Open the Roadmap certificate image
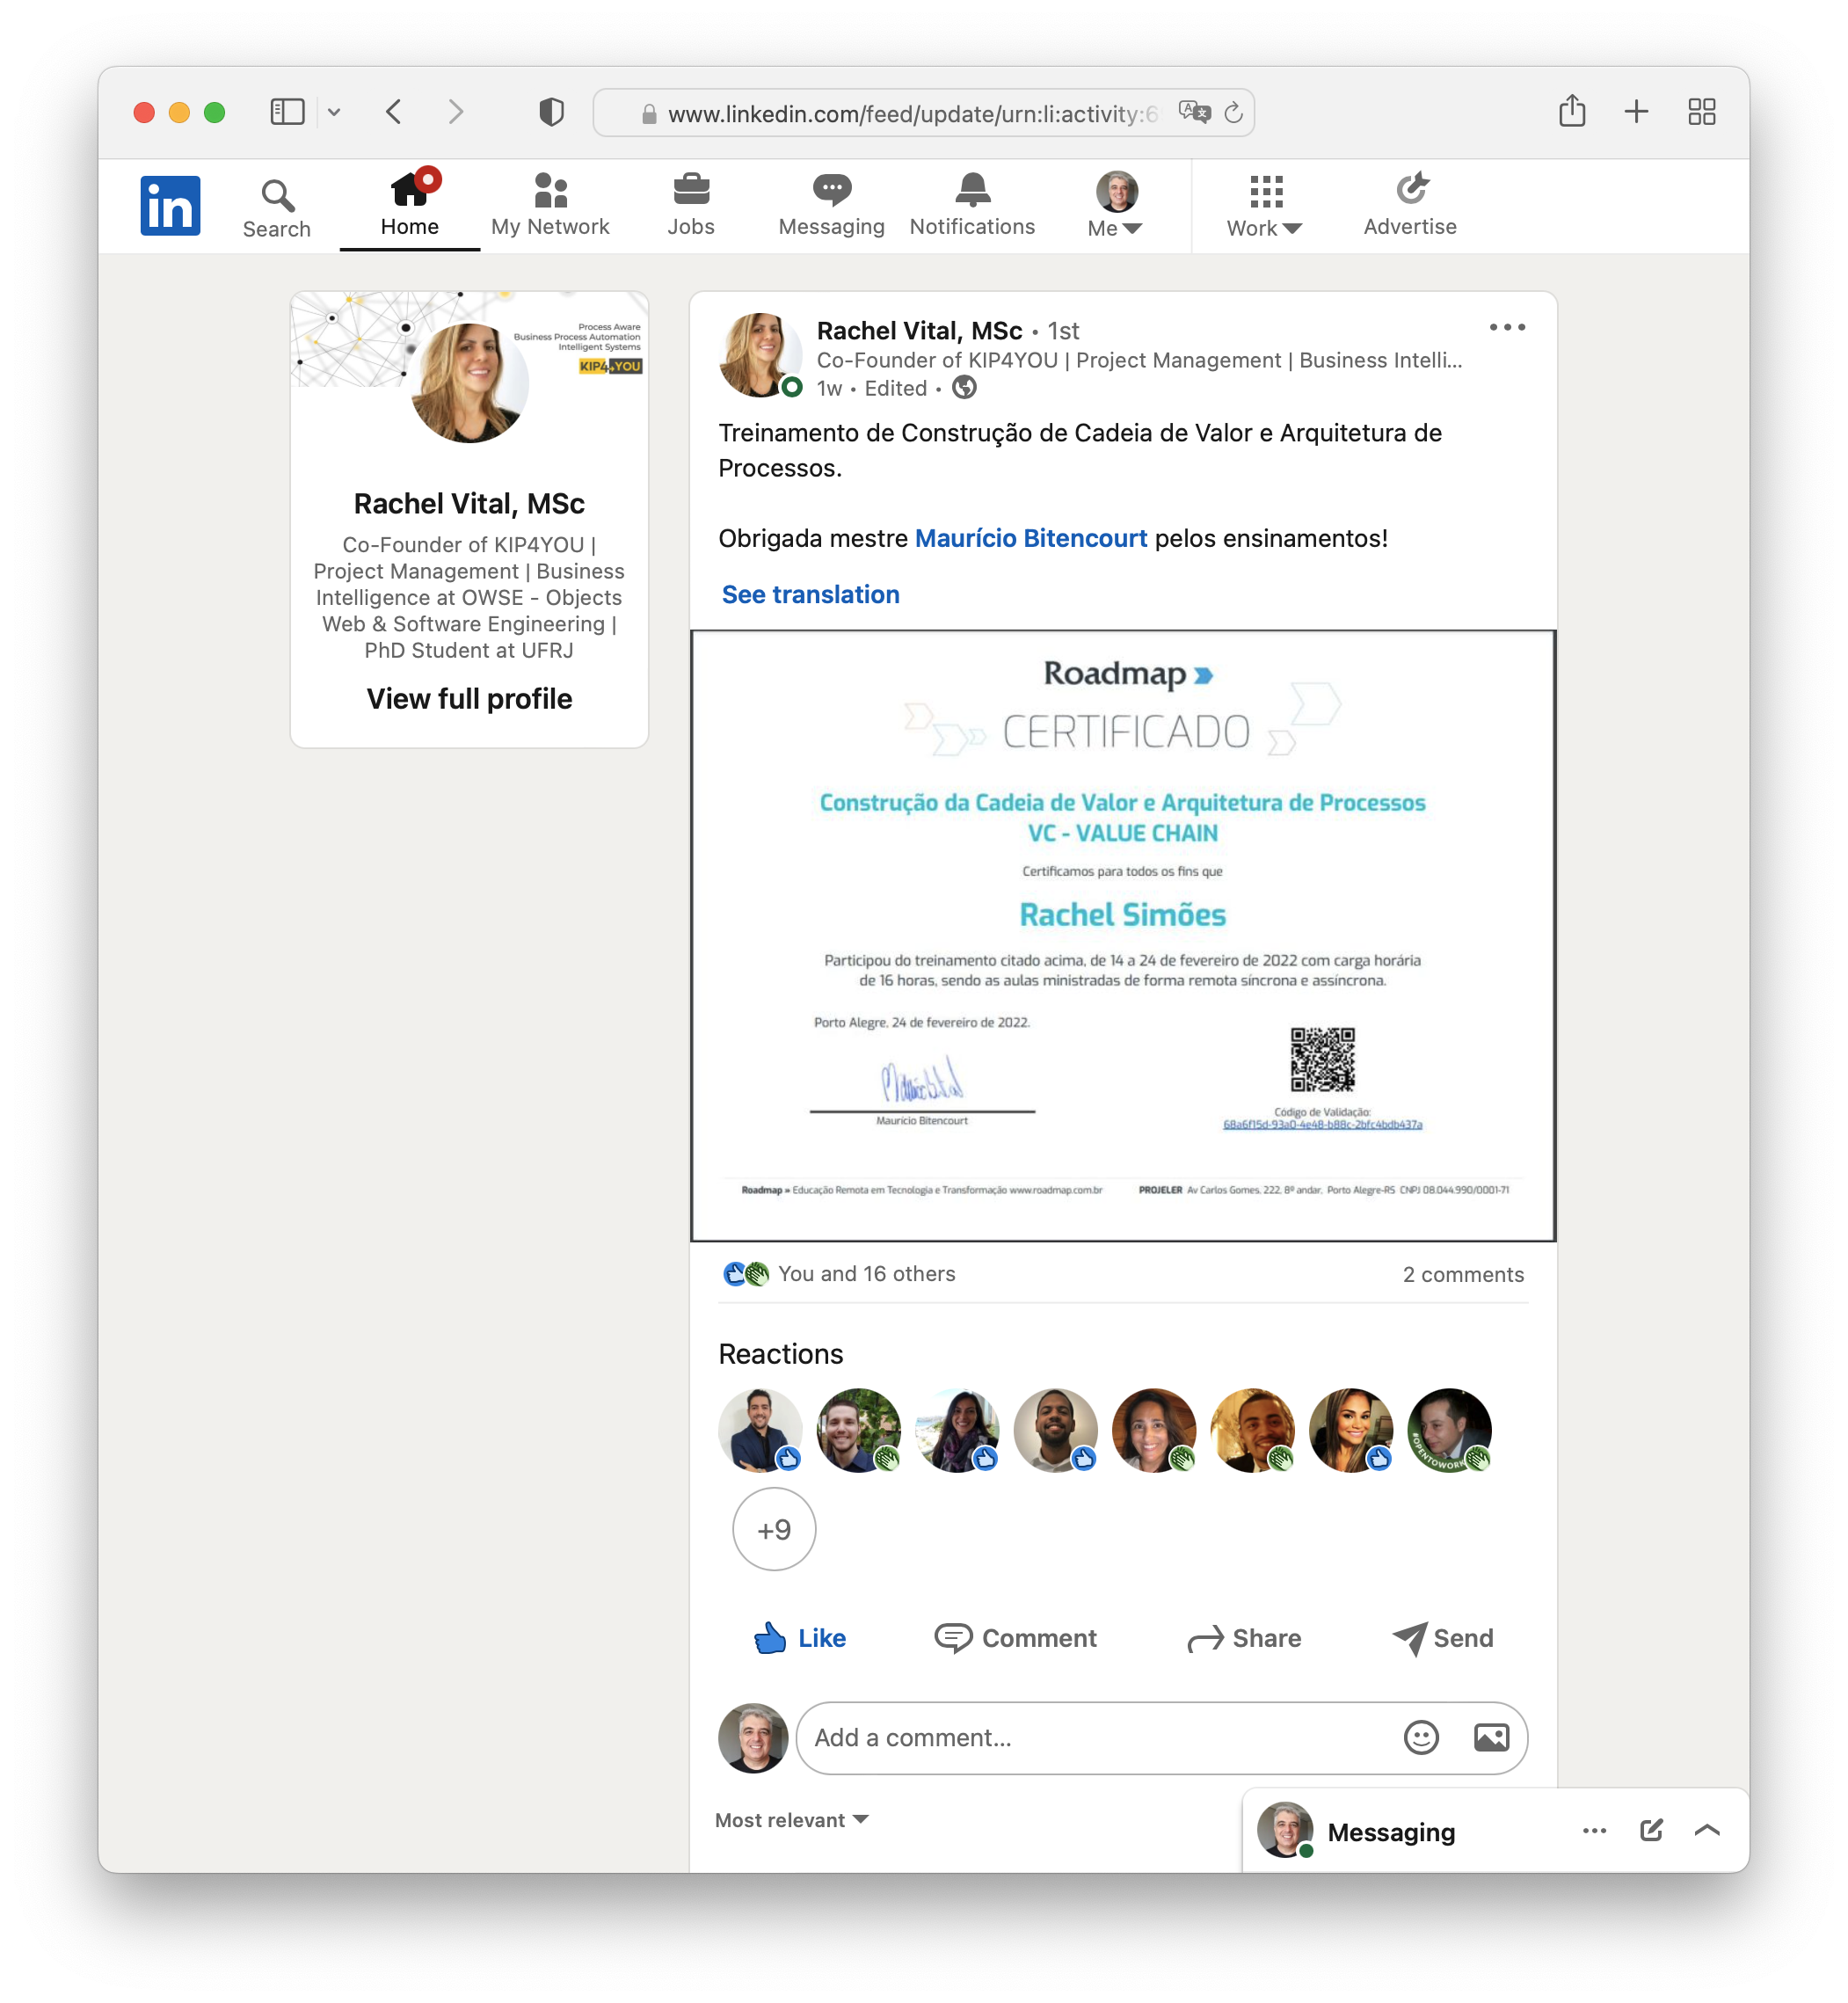The width and height of the screenshot is (1848, 2003). [x=1123, y=936]
